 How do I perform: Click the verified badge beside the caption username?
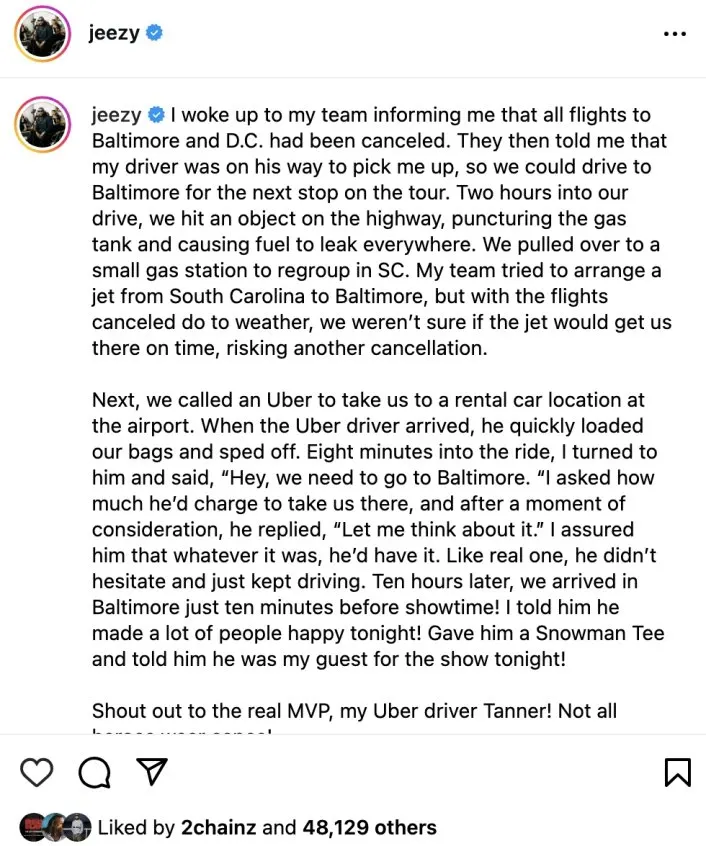(x=157, y=115)
